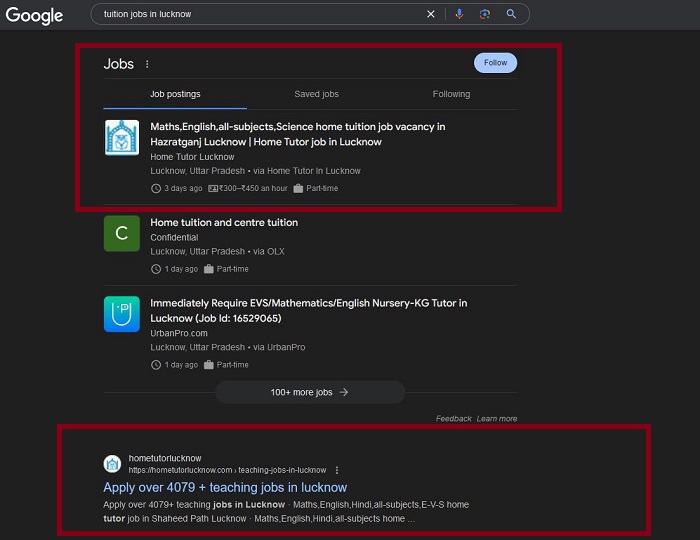Viewport: 700px width, 540px height.
Task: Click the briefcase icon in the Hazratganj listing
Action: [298, 188]
